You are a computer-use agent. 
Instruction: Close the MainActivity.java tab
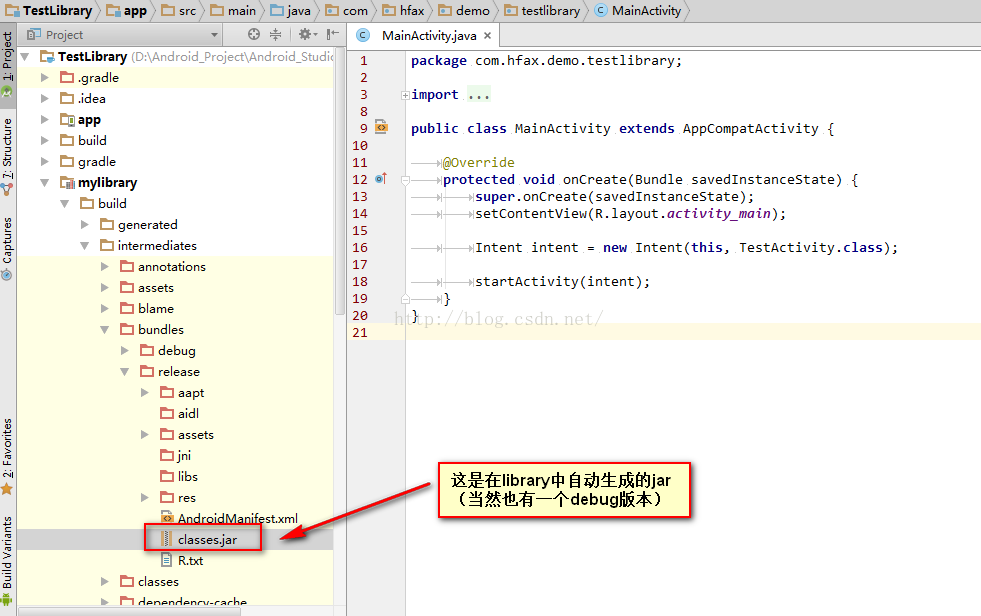[489, 36]
